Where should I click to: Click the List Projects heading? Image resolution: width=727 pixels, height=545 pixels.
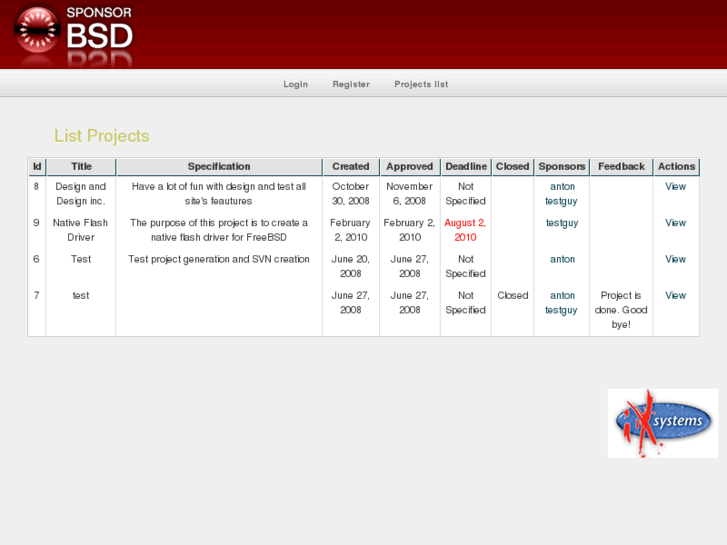pyautogui.click(x=102, y=136)
